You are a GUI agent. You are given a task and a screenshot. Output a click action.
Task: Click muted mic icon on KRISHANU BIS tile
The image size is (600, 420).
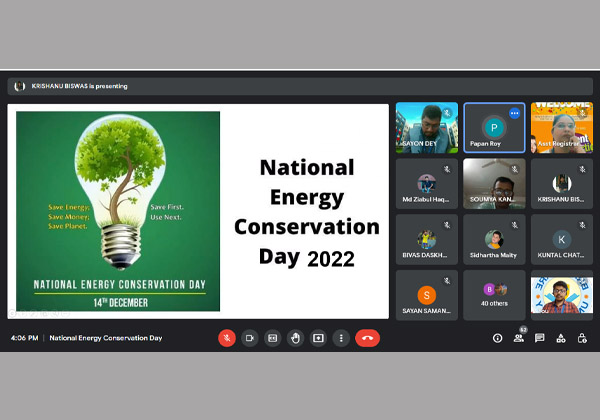pos(582,169)
